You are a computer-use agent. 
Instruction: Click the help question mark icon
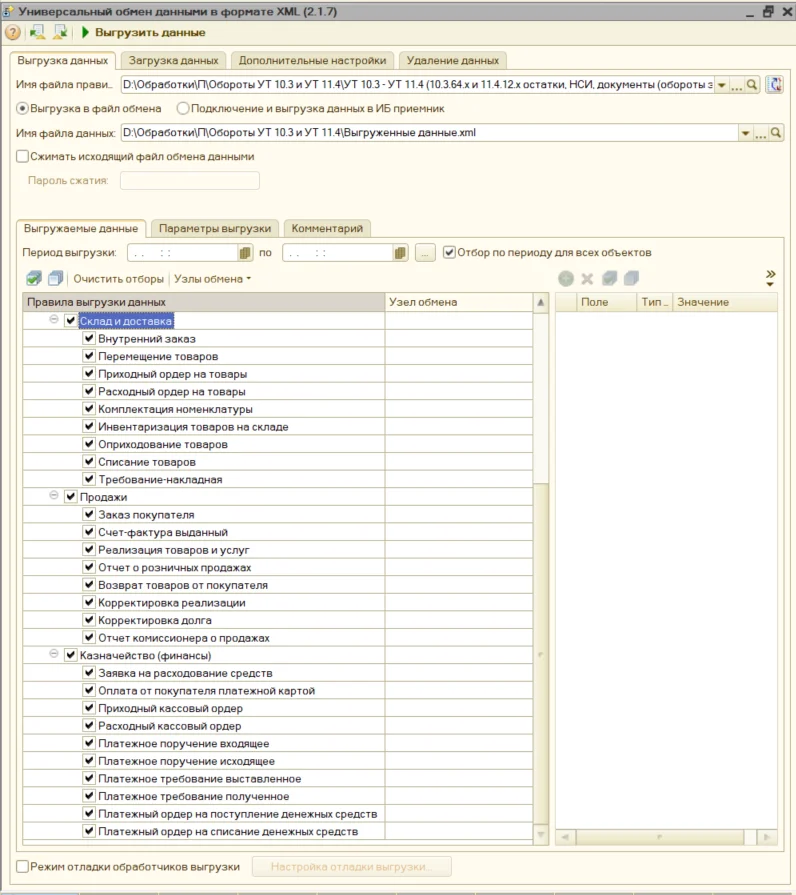[x=13, y=33]
